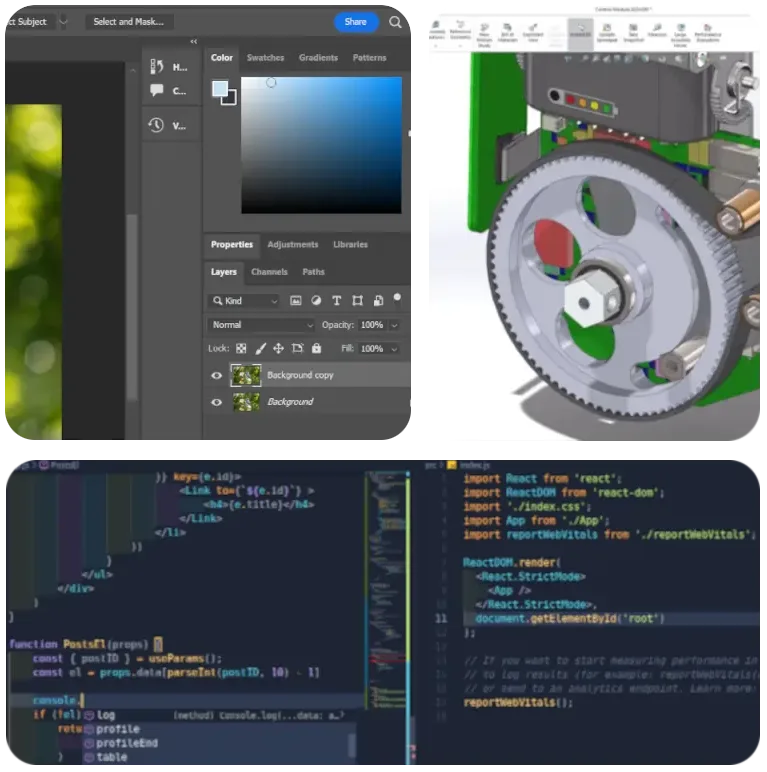Click Assembly Features icon in SolidWorks
Screen dimensions: 767x772
pos(436,26)
